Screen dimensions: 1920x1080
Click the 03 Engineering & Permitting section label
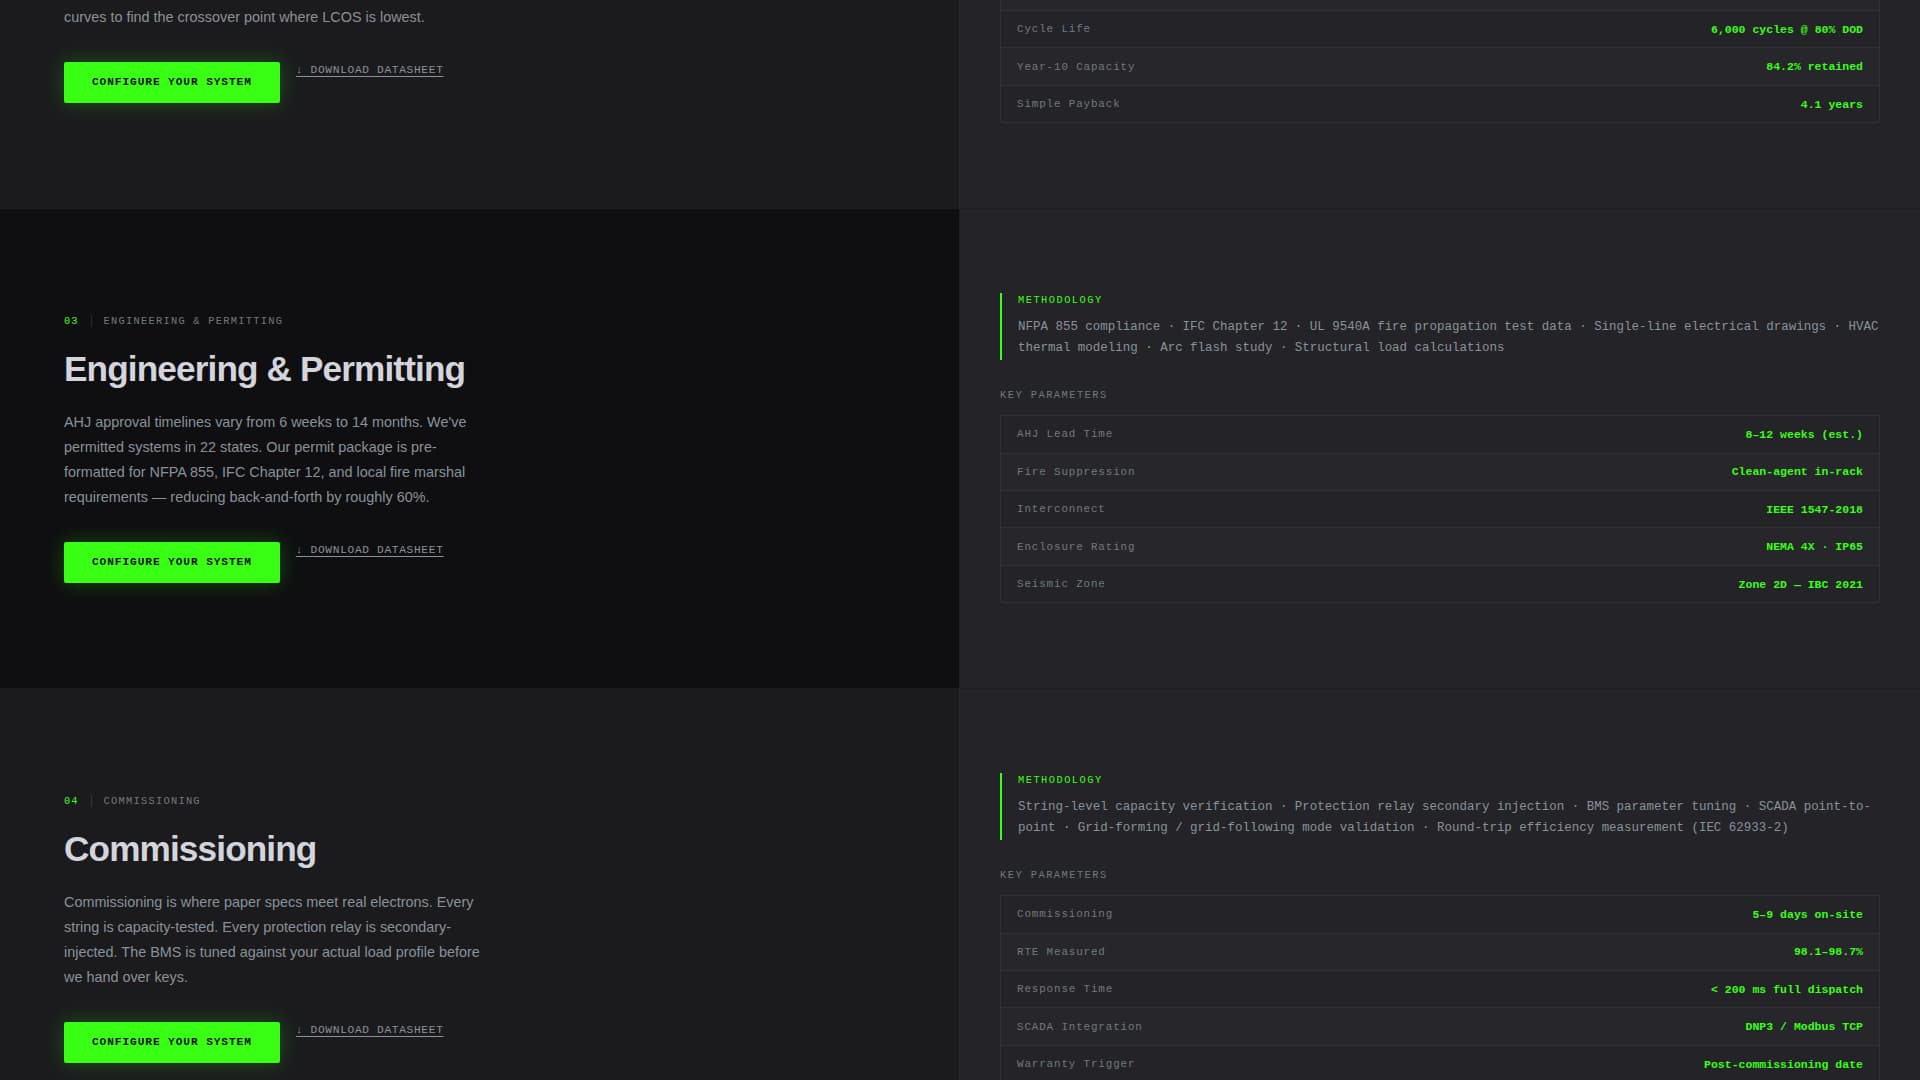click(173, 320)
